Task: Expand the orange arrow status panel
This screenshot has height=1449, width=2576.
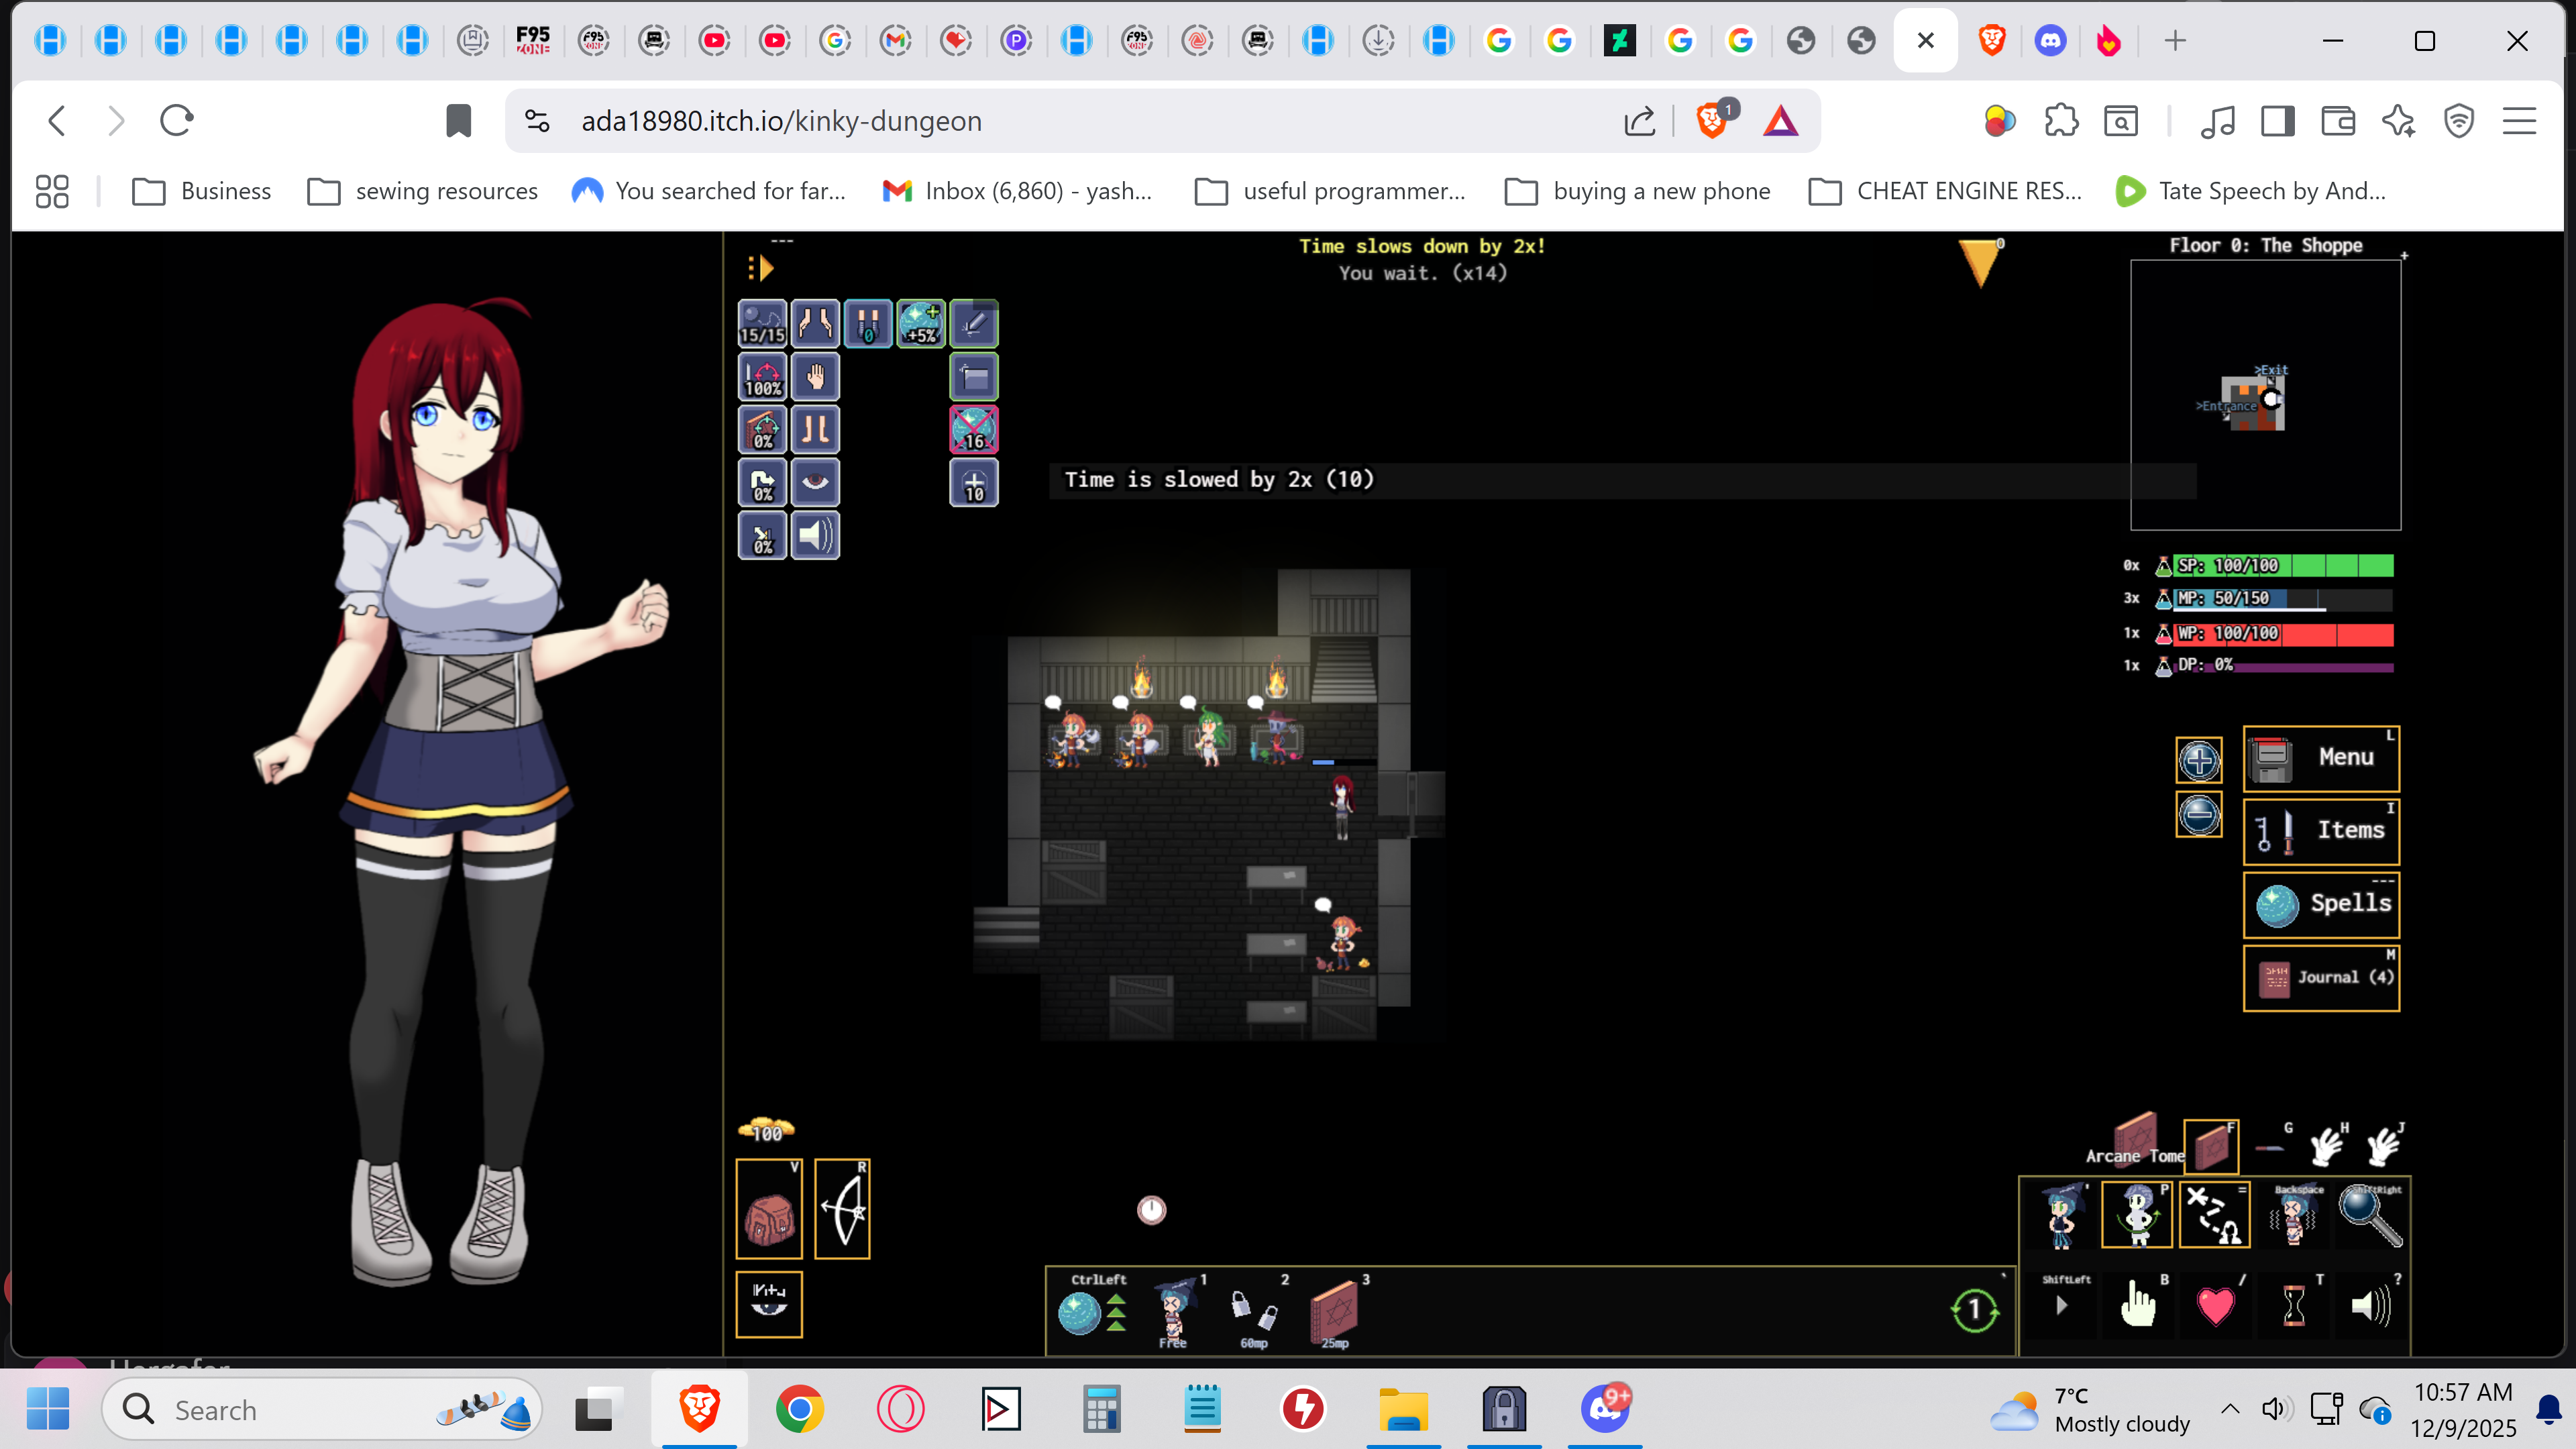Action: click(761, 268)
